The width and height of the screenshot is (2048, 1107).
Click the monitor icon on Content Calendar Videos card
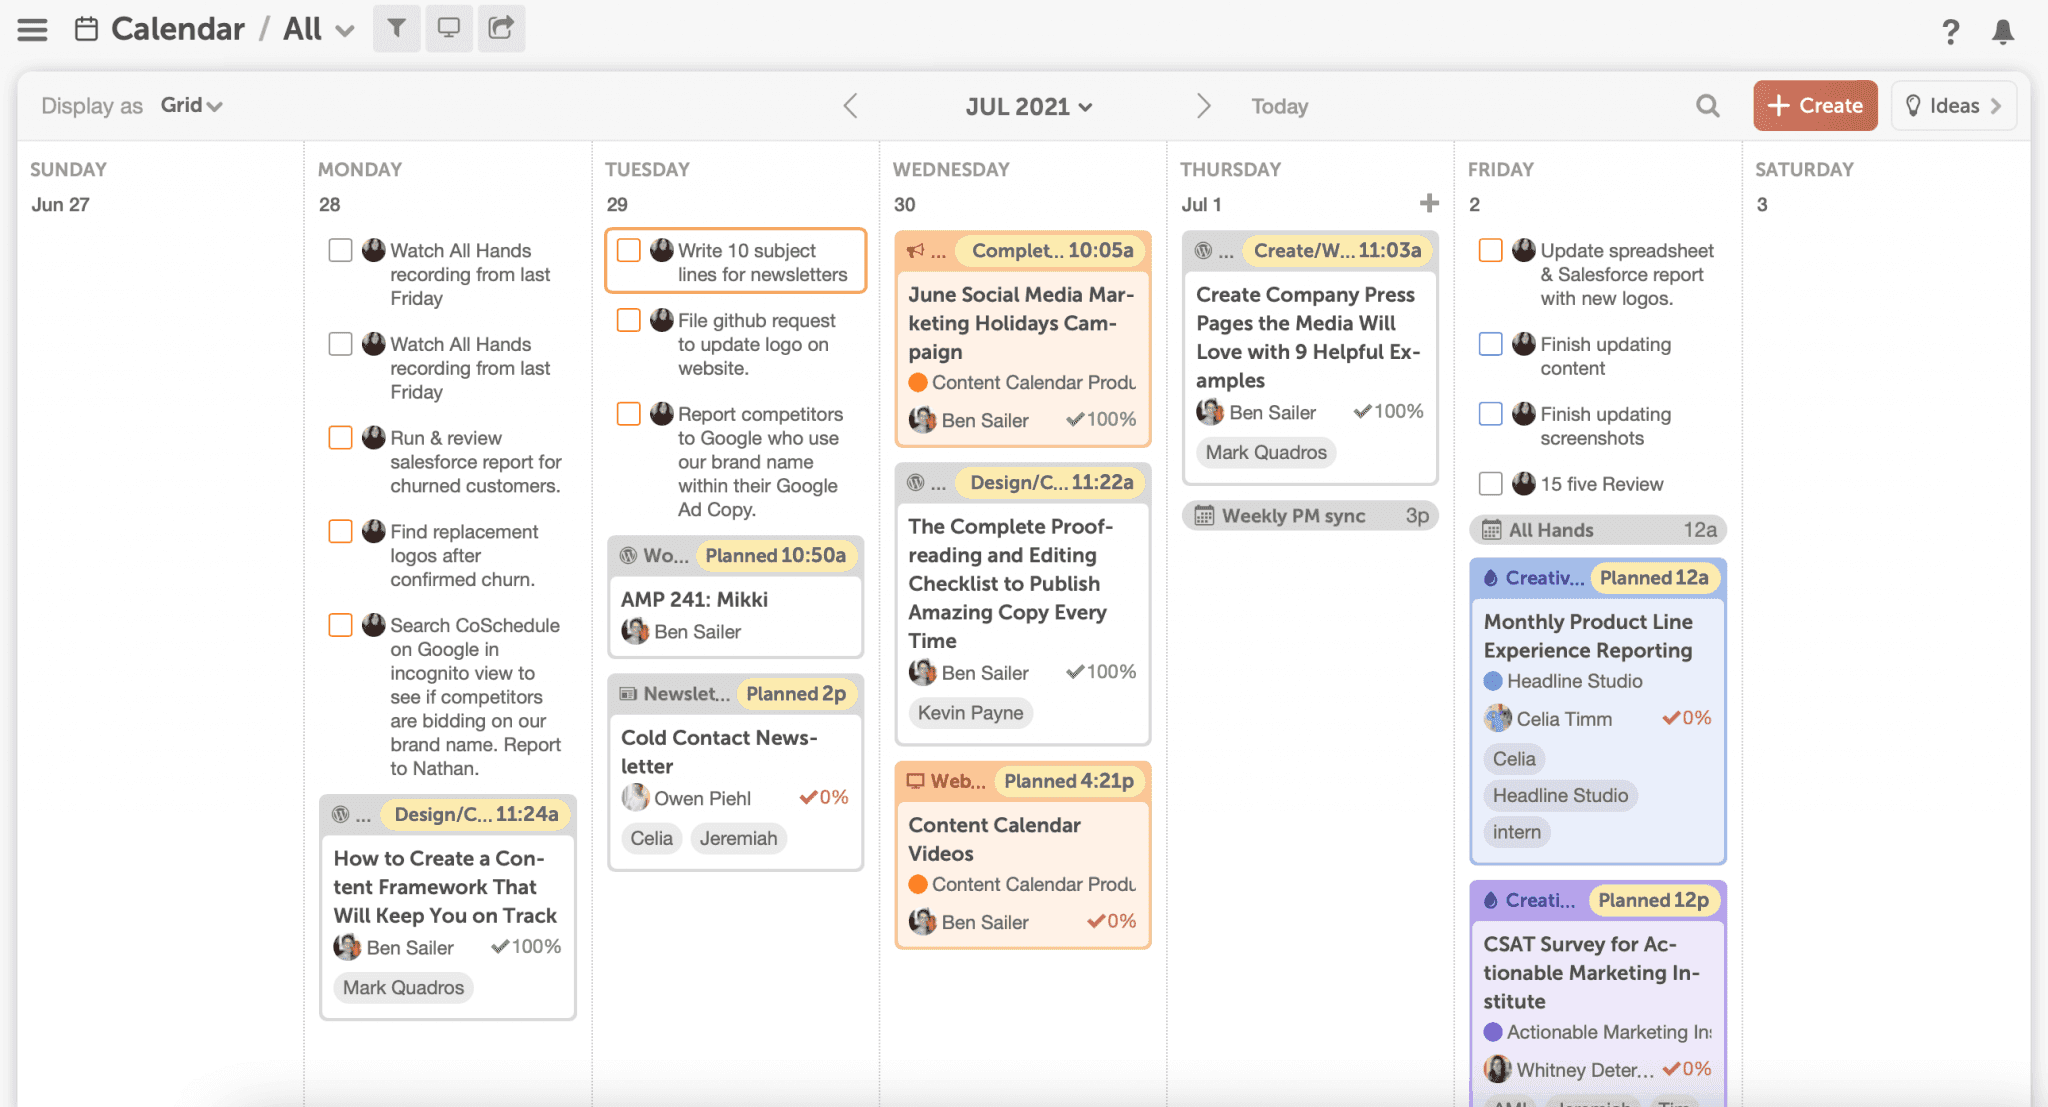tap(915, 781)
